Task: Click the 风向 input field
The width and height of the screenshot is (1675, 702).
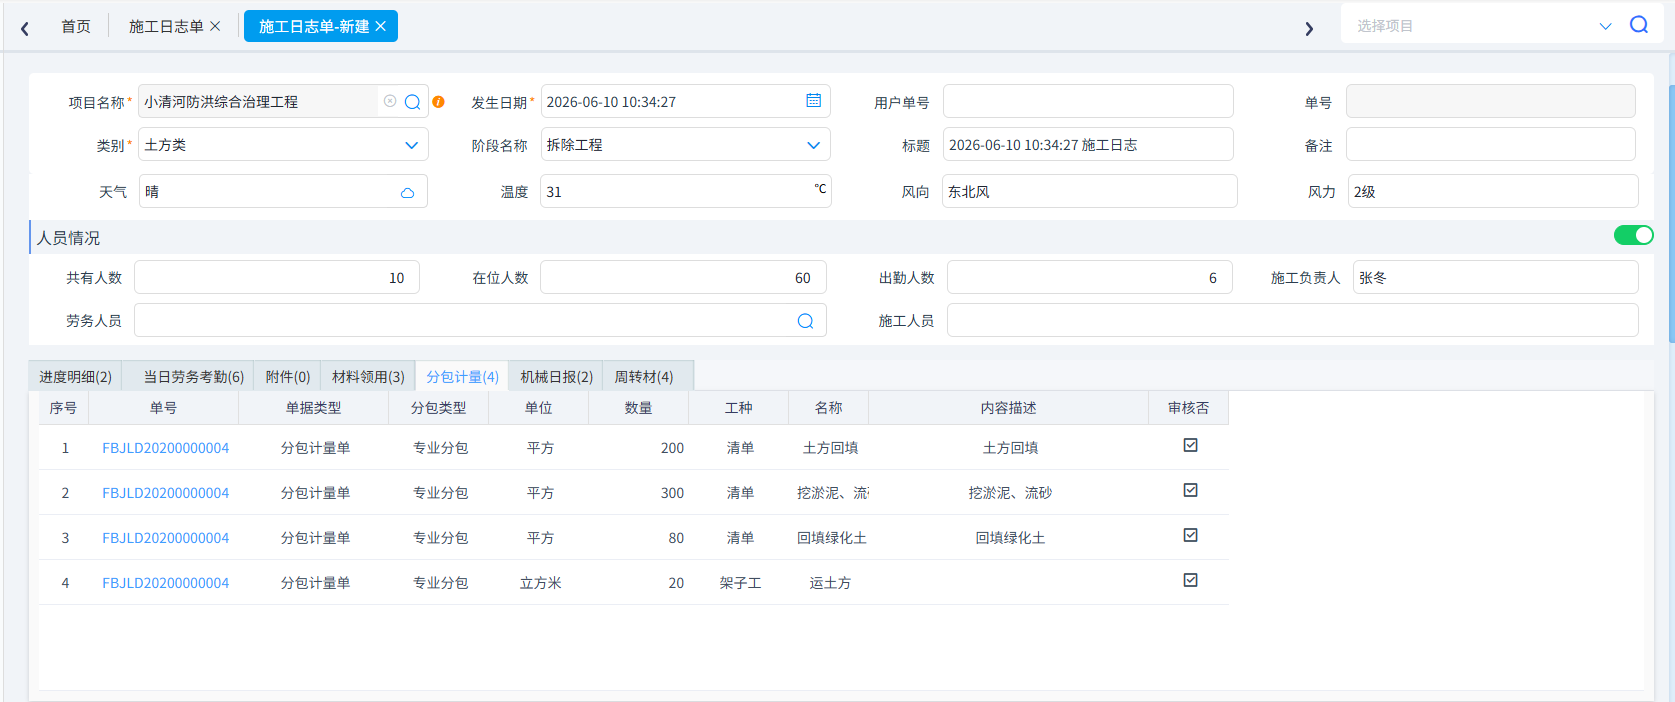Action: 1090,191
